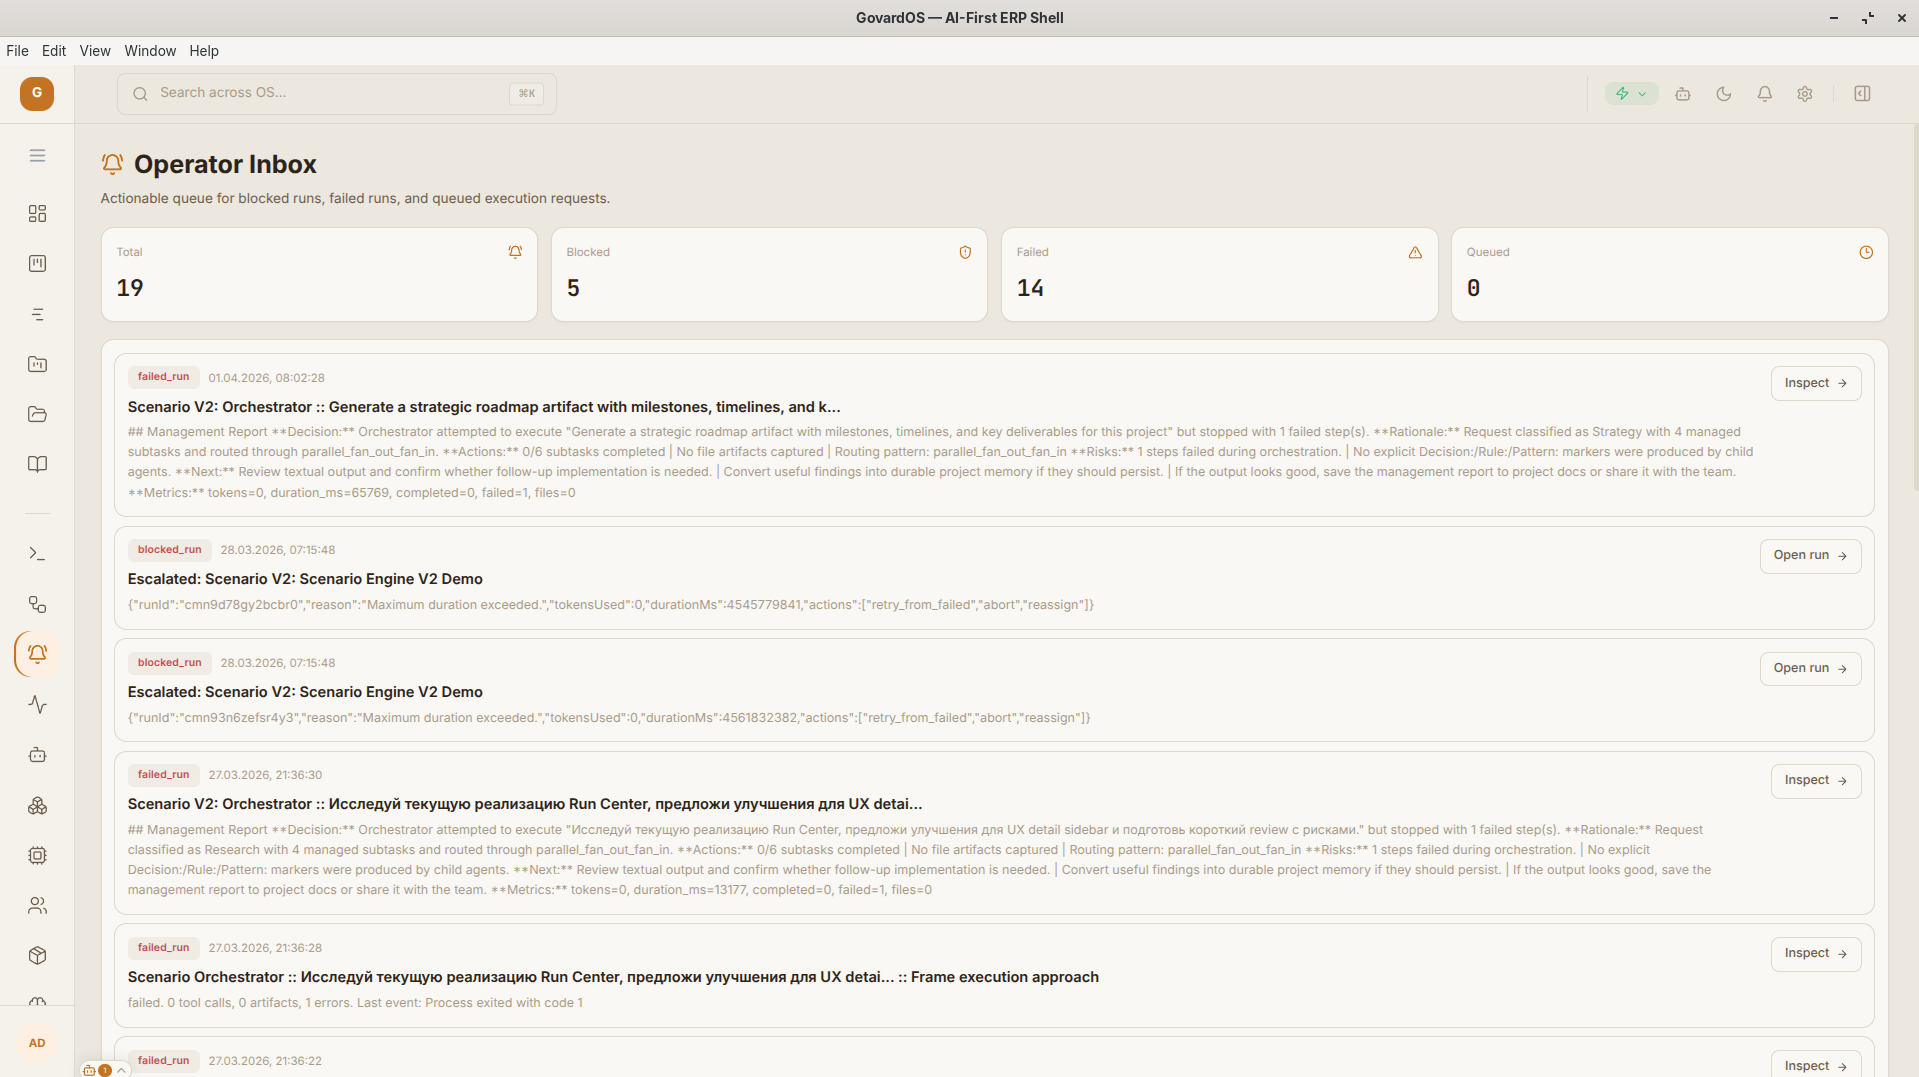The image size is (1919, 1077).
Task: Open the CPU chip icon in sidebar
Action: click(x=37, y=856)
